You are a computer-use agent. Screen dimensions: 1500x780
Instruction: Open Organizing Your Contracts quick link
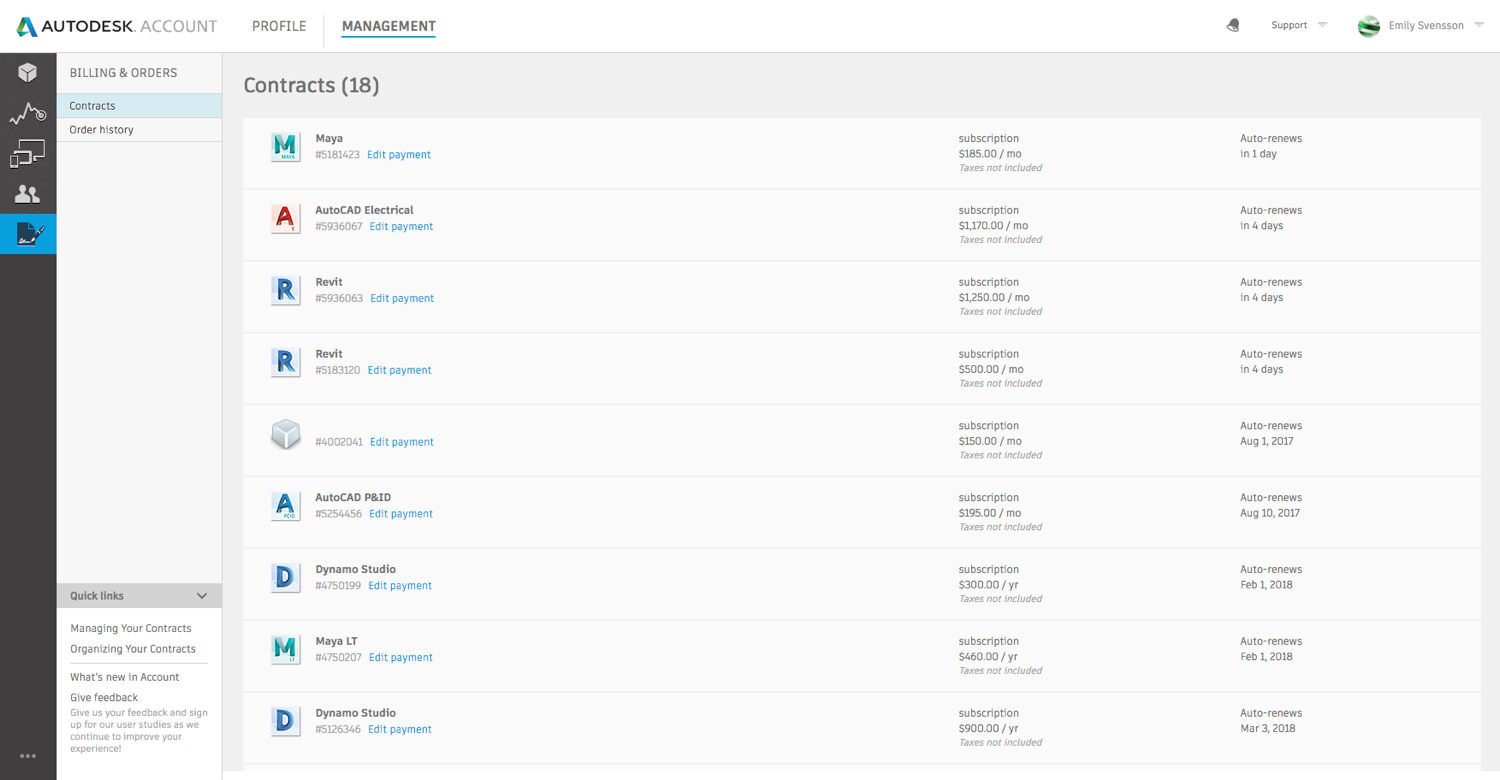(133, 649)
